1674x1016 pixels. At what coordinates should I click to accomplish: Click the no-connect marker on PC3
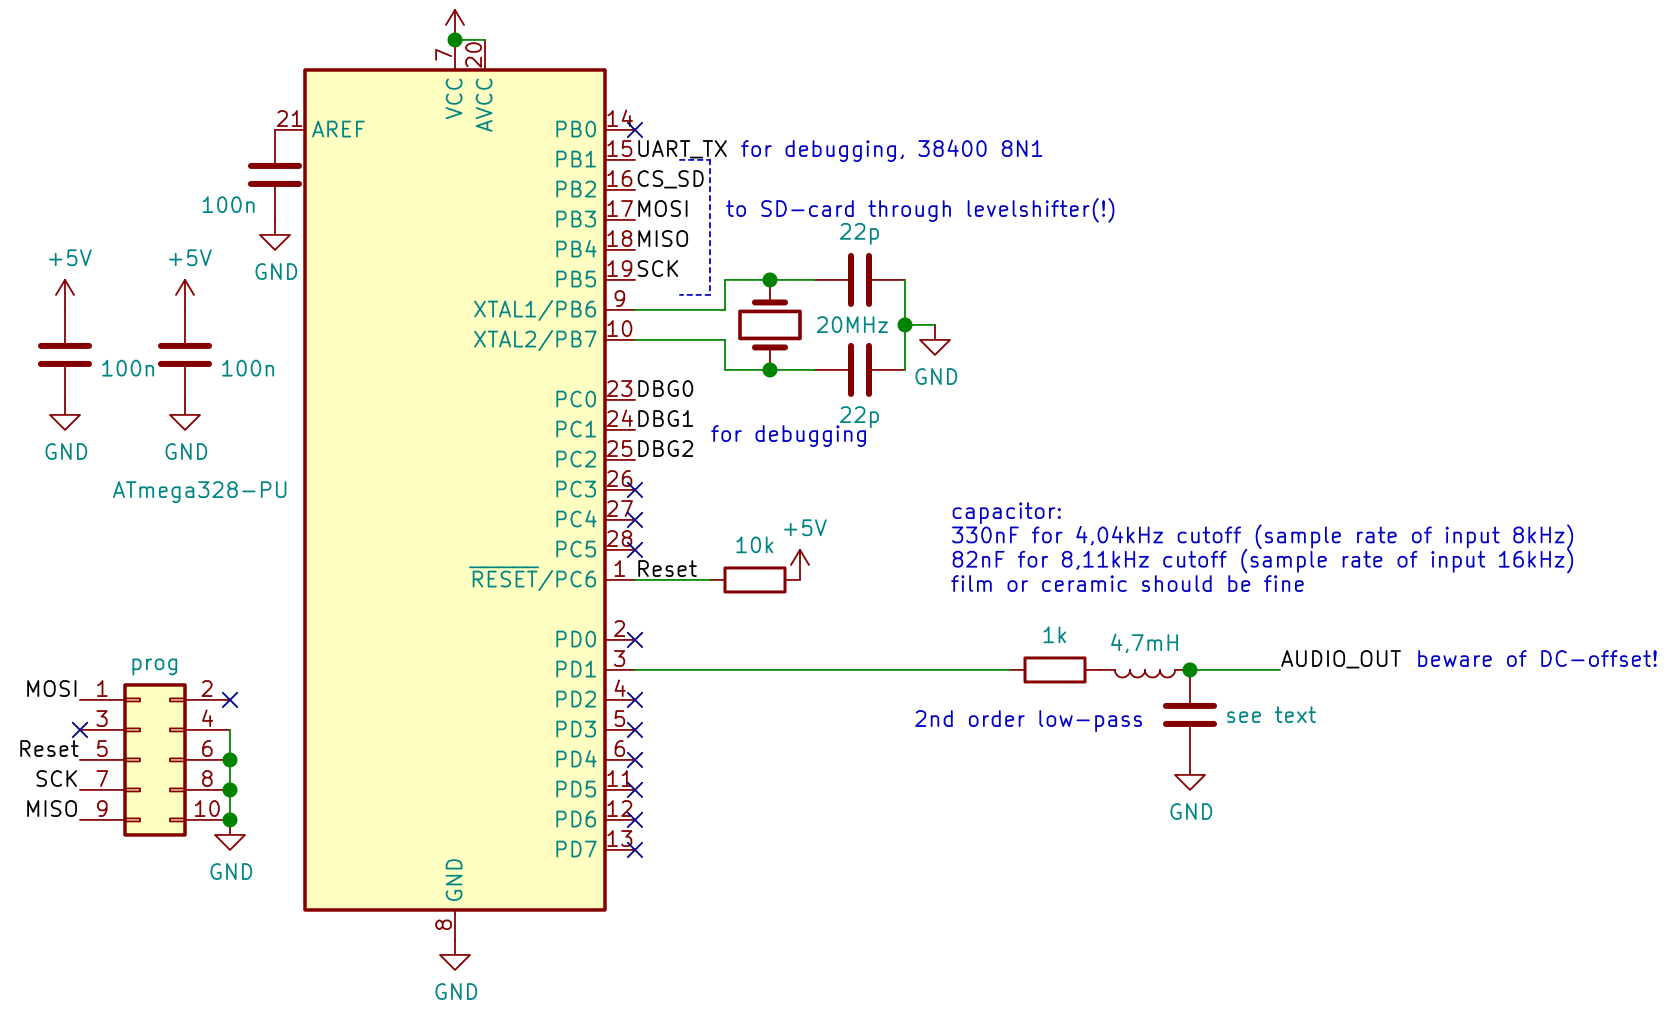coord(634,490)
